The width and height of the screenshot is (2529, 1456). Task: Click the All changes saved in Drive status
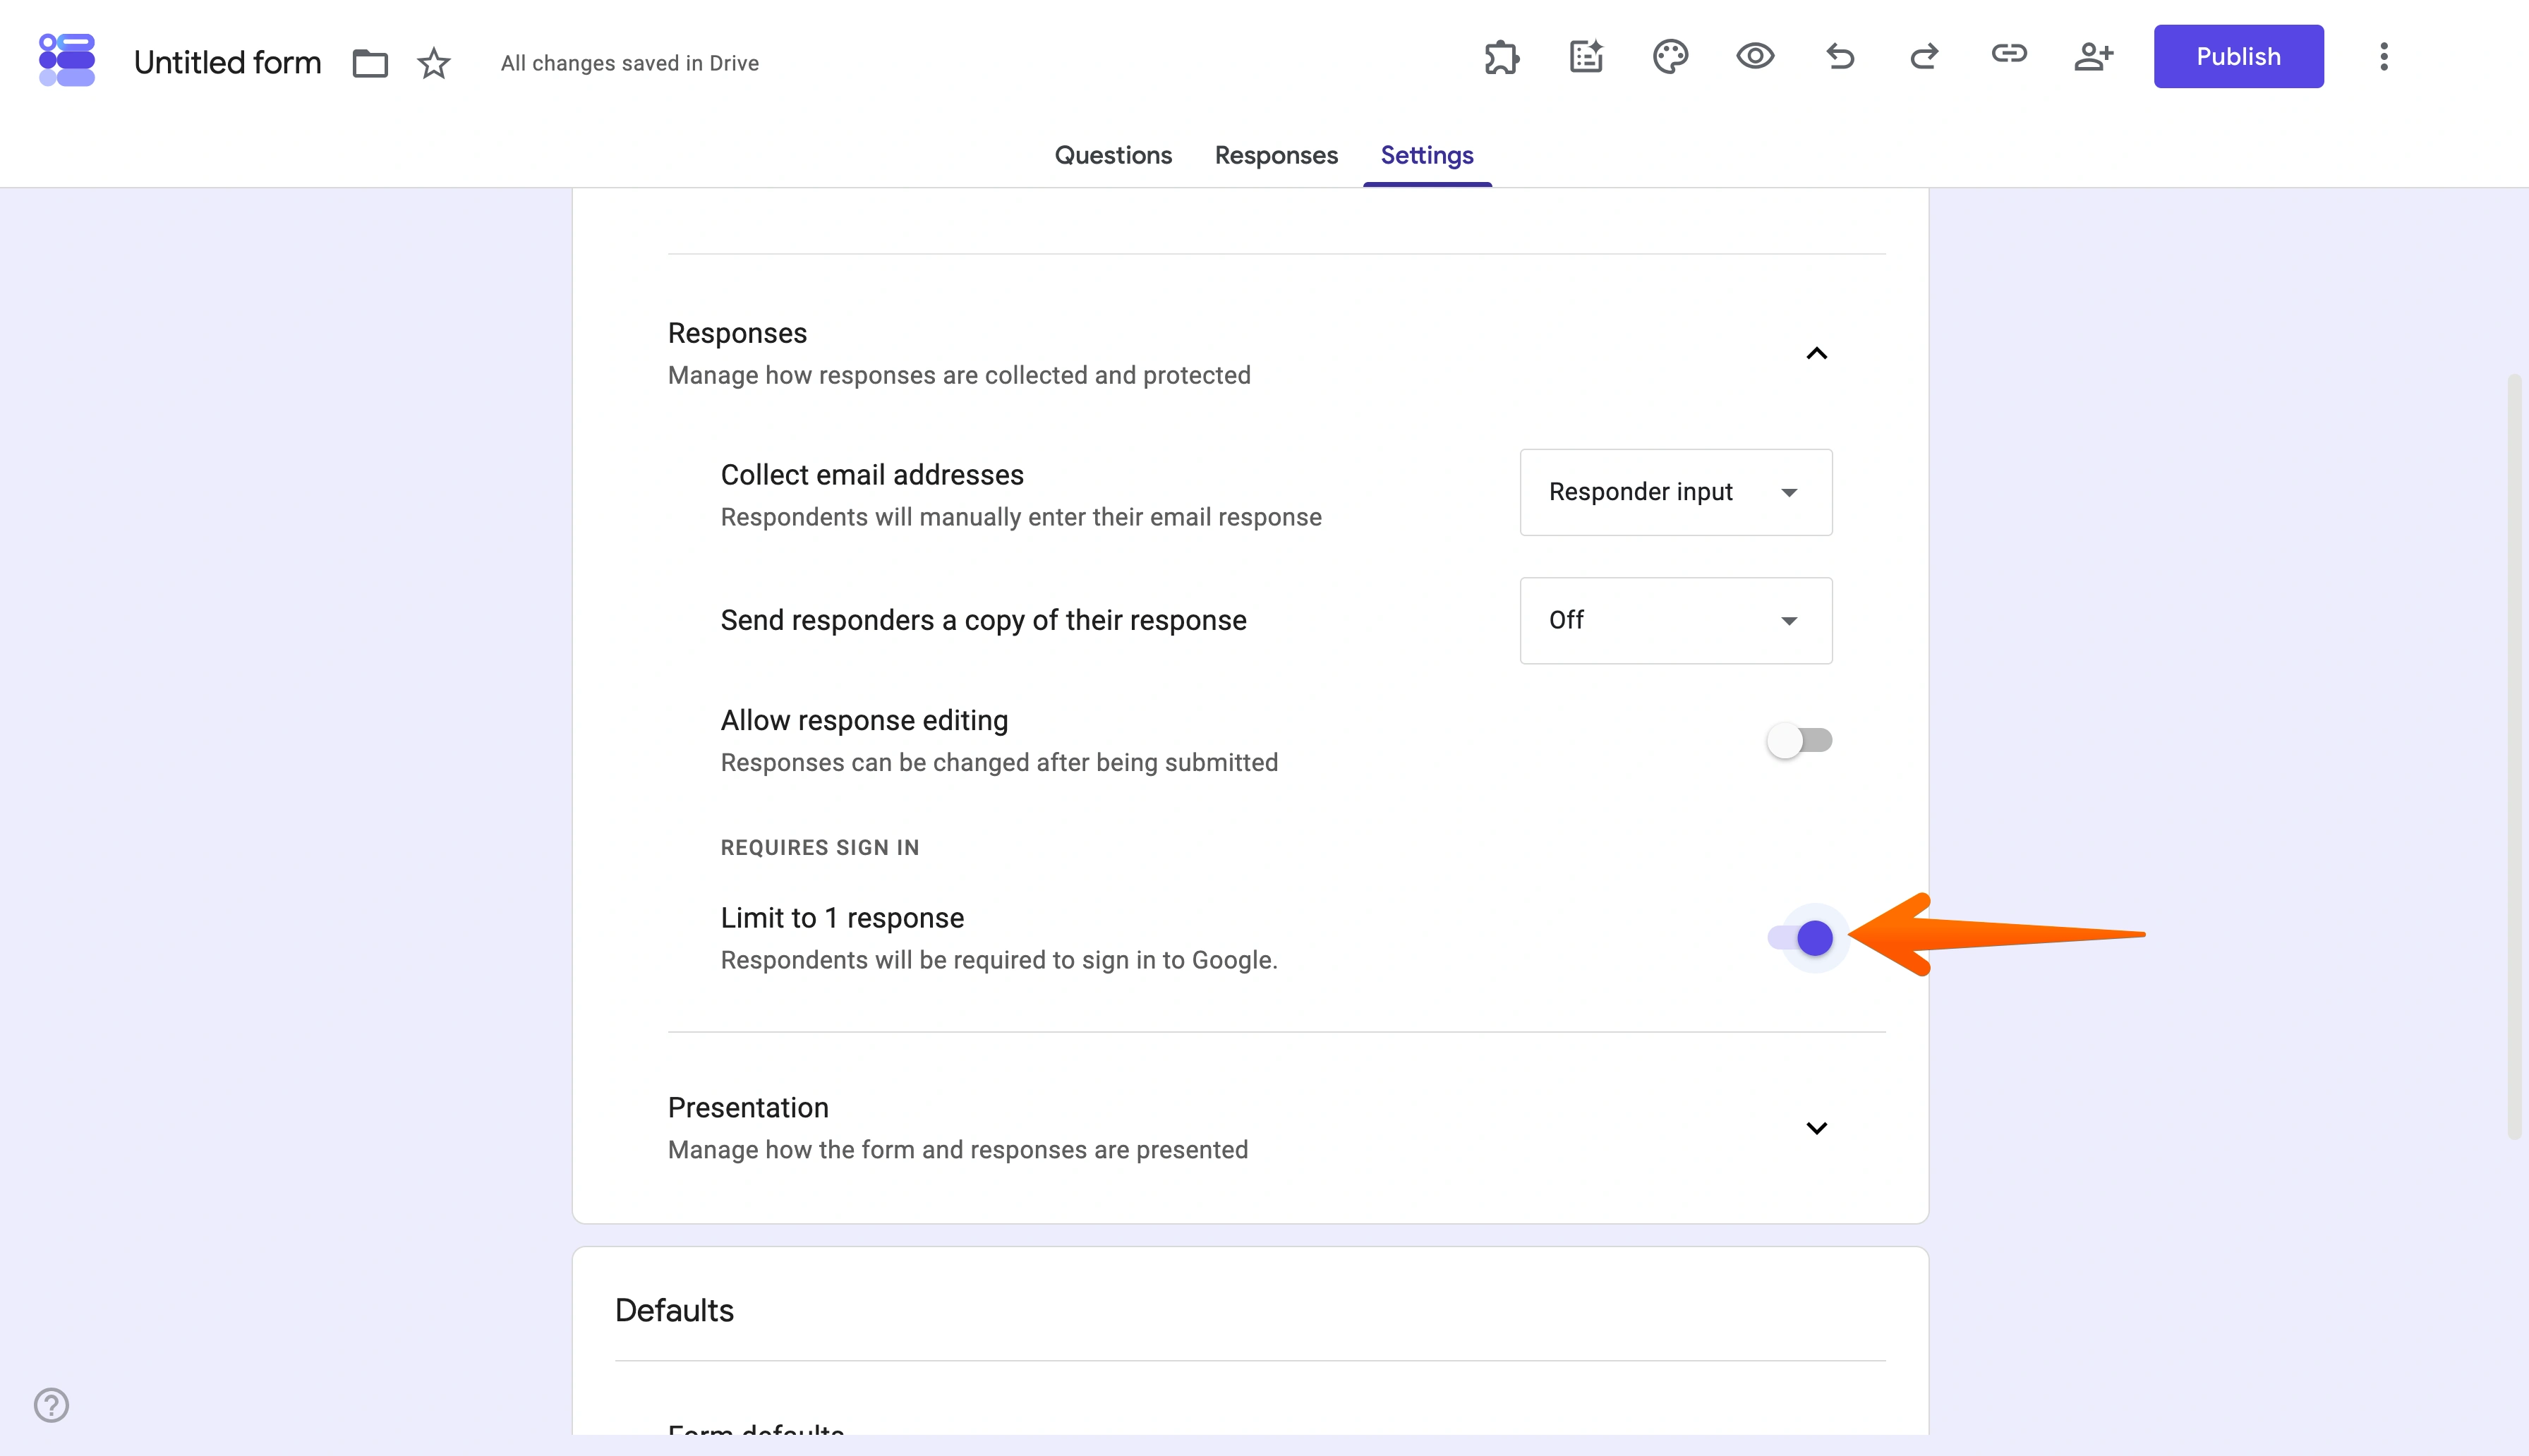[x=630, y=63]
